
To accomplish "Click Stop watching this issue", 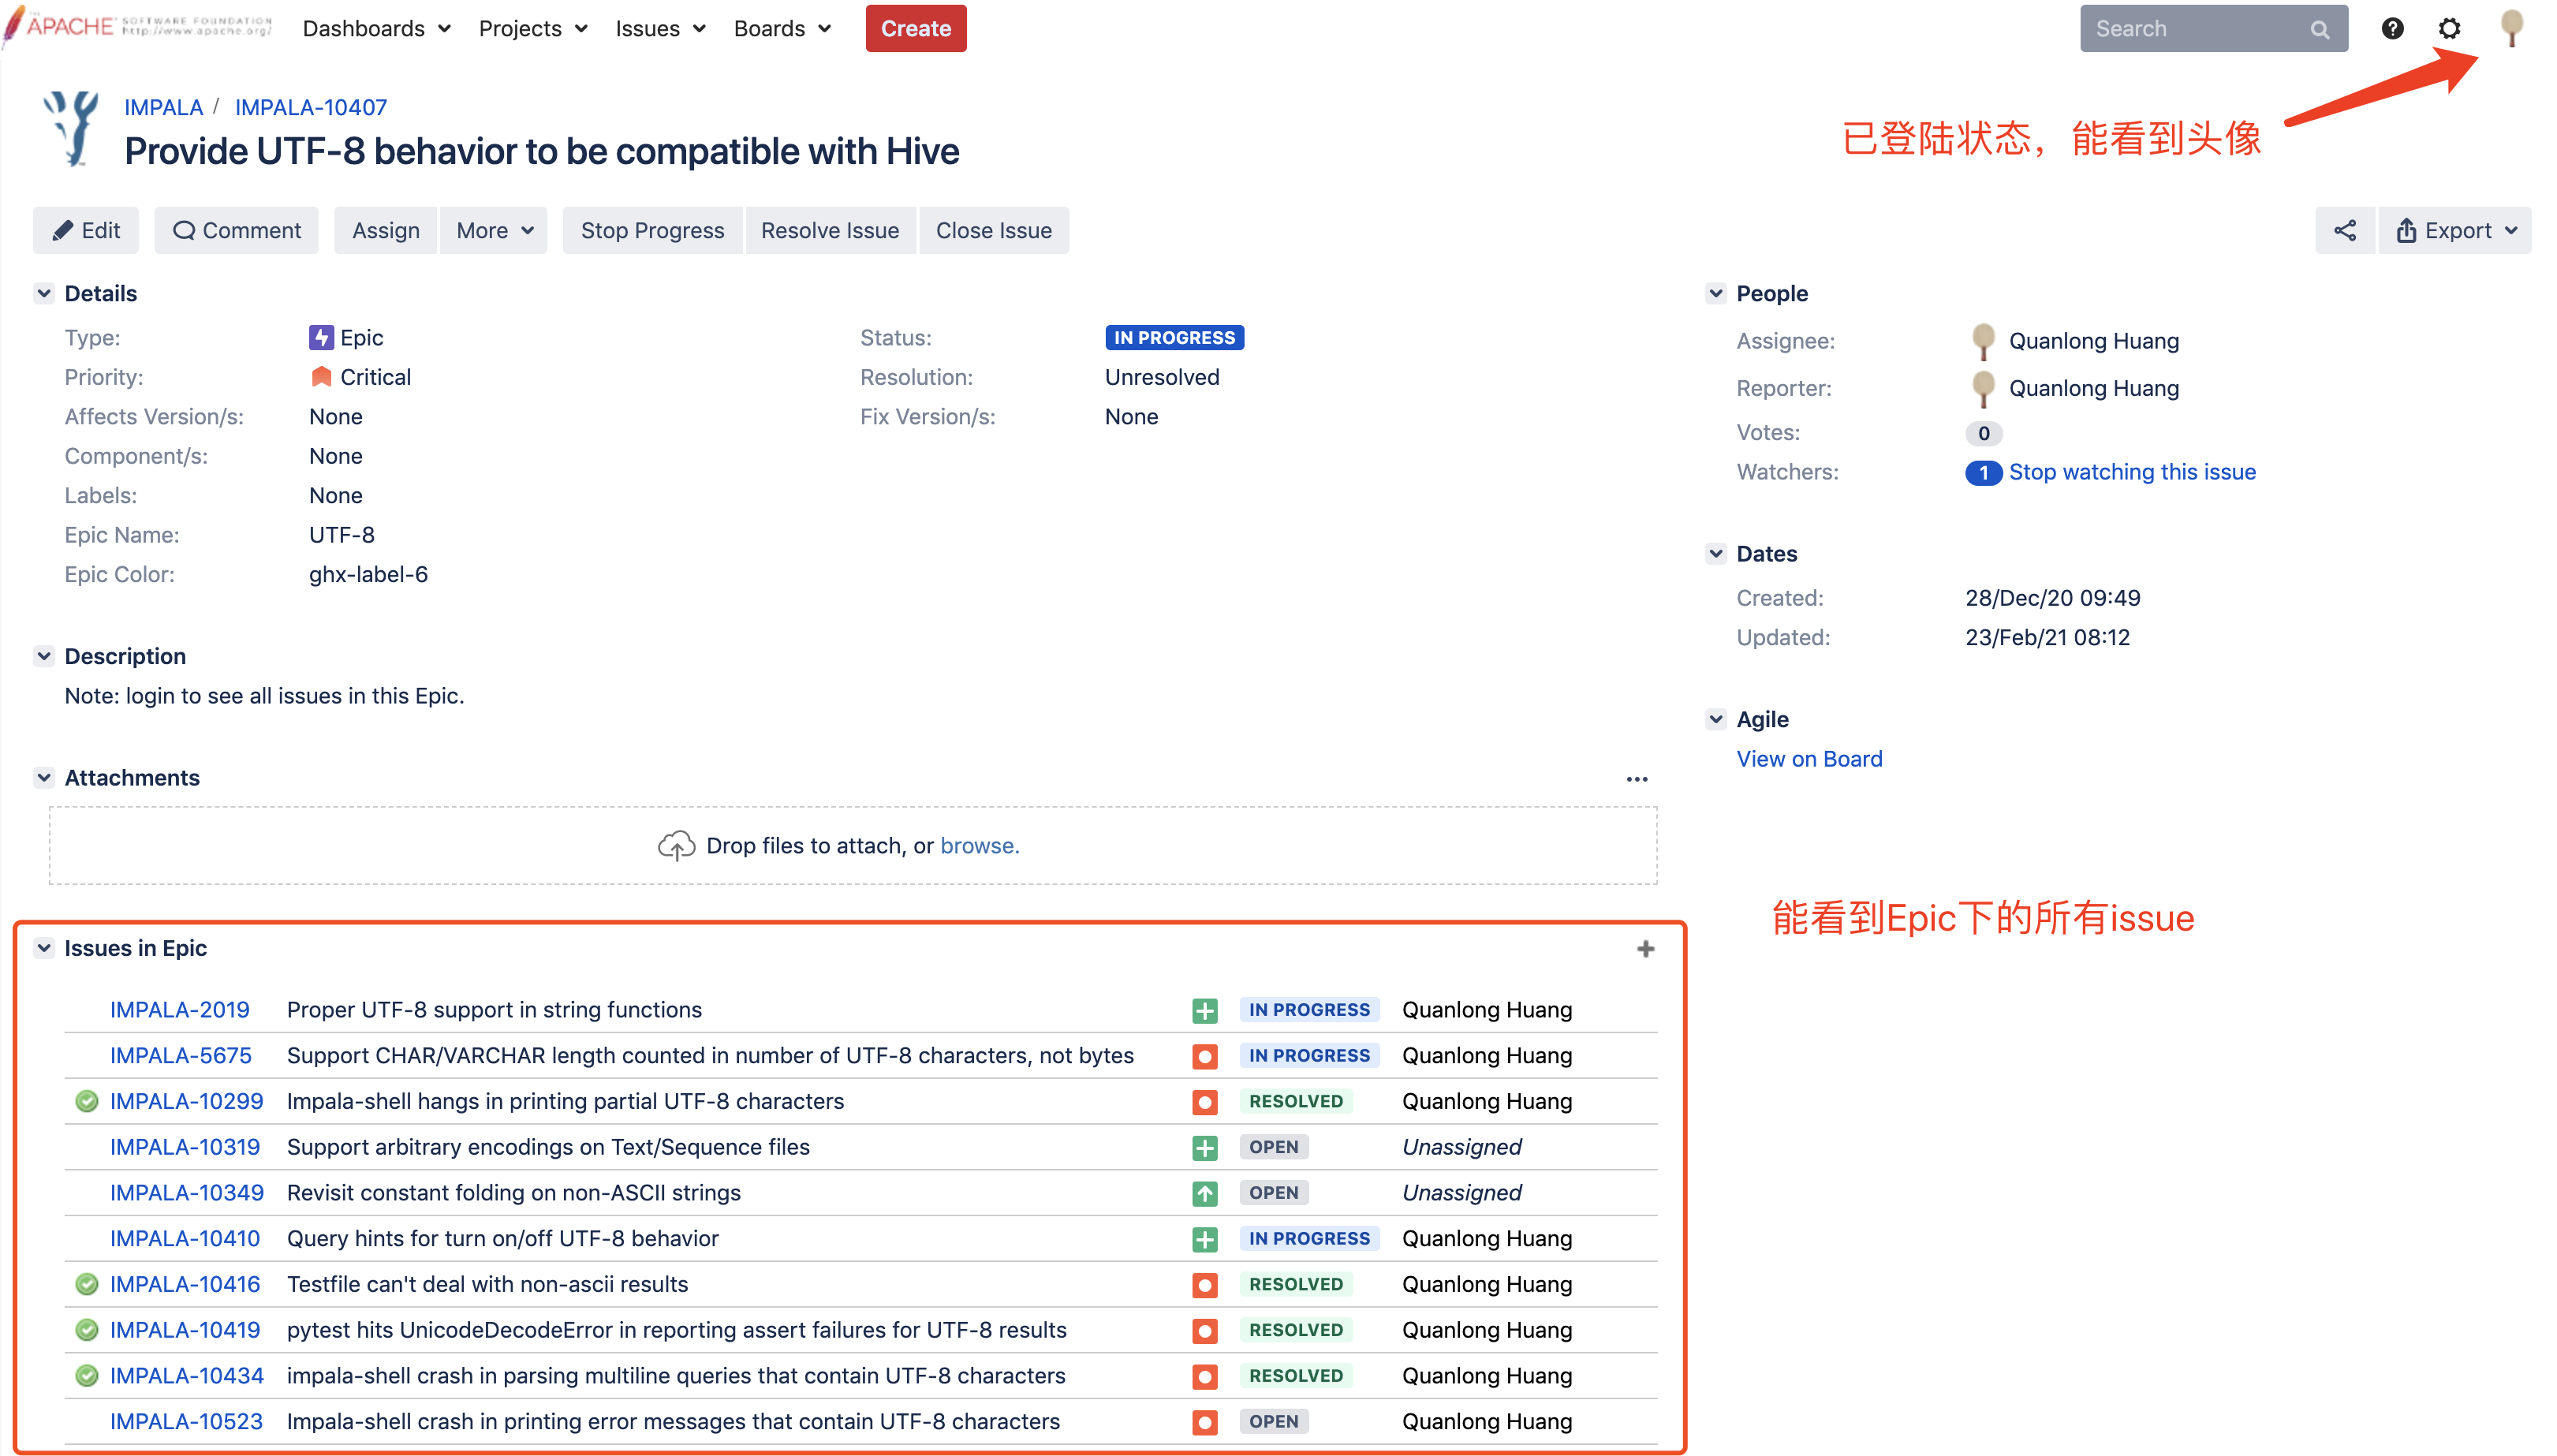I will pyautogui.click(x=2131, y=472).
